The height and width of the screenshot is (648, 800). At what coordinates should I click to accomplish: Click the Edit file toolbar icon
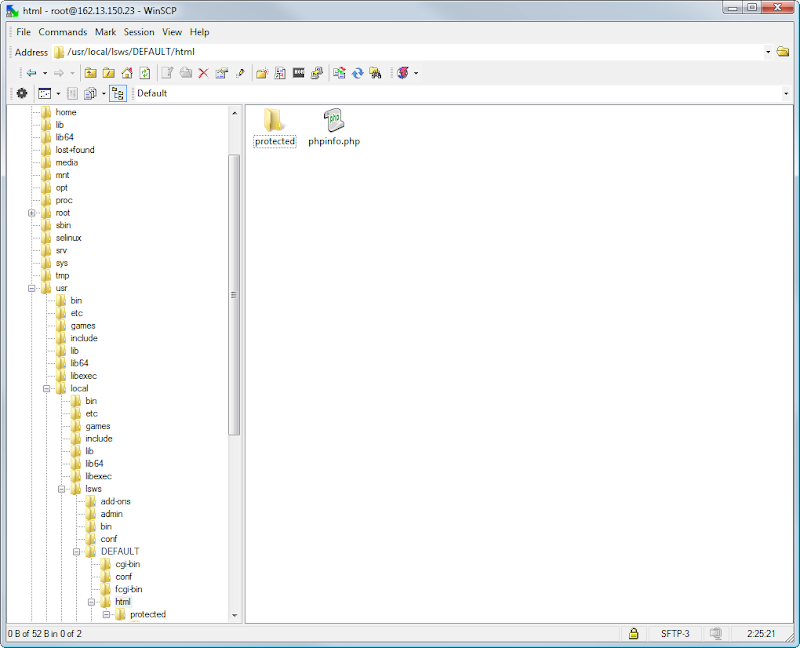tap(167, 73)
